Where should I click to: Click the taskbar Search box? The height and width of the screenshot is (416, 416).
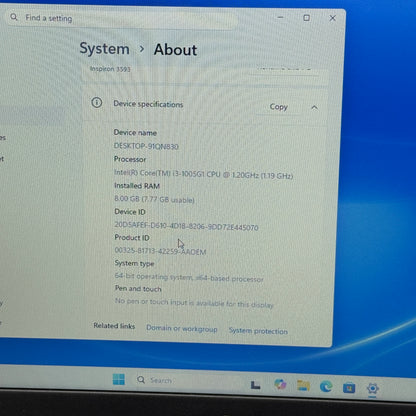click(x=187, y=380)
